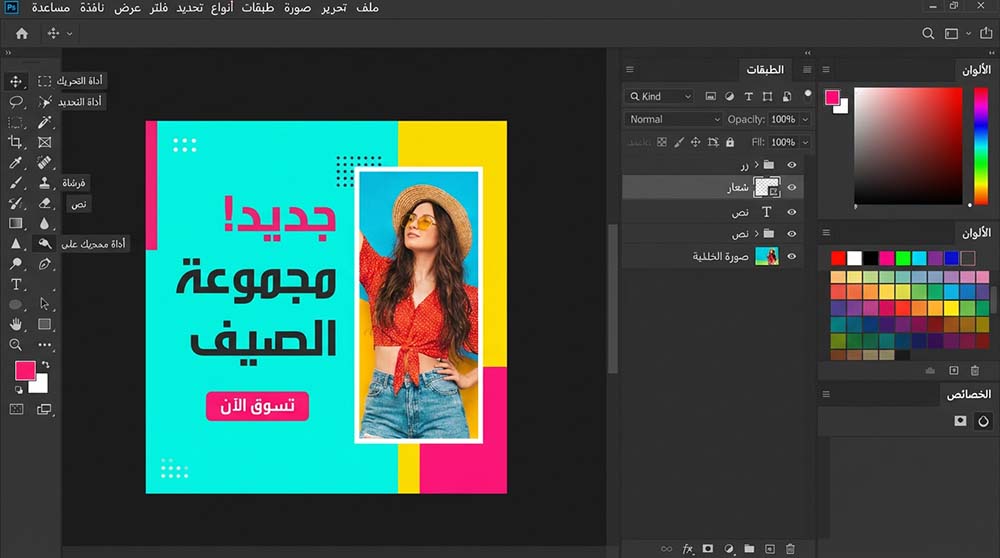Toggle Quick Mask mode icon
1000x558 pixels.
(x=16, y=409)
